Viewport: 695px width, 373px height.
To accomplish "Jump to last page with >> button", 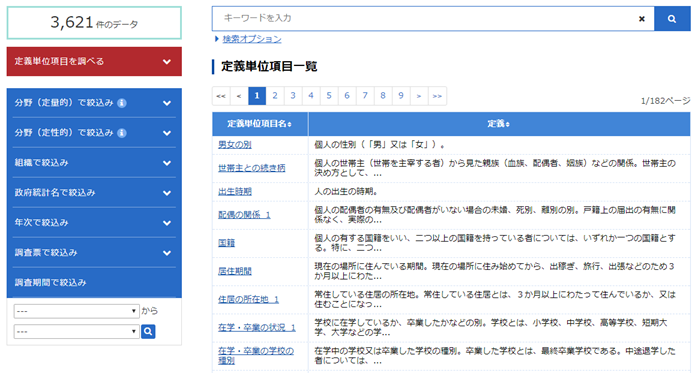I will [437, 96].
